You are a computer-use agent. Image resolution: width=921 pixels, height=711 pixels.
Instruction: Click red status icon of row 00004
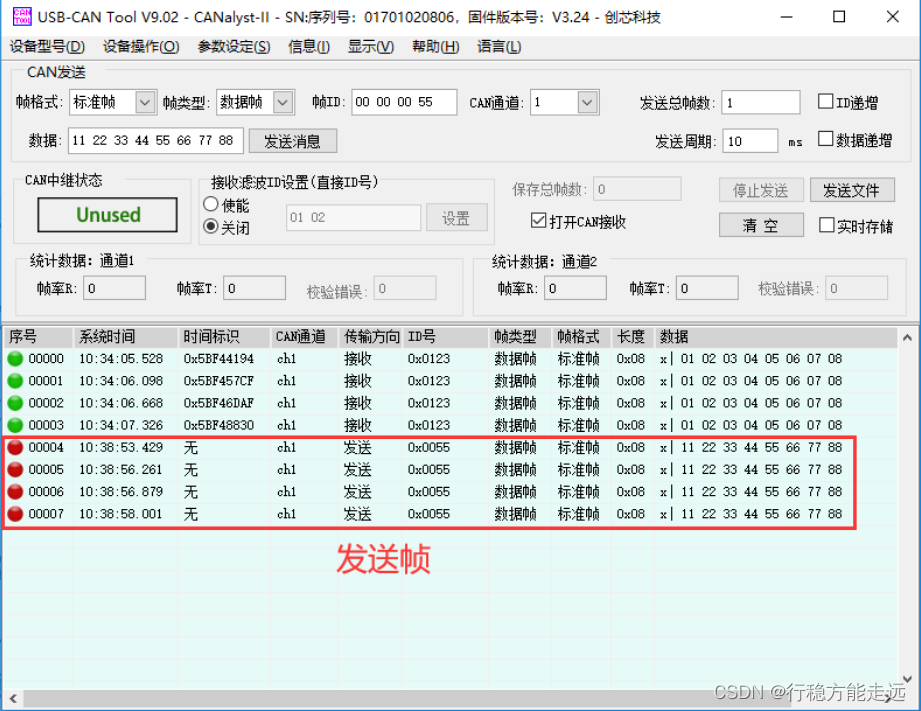pos(15,447)
